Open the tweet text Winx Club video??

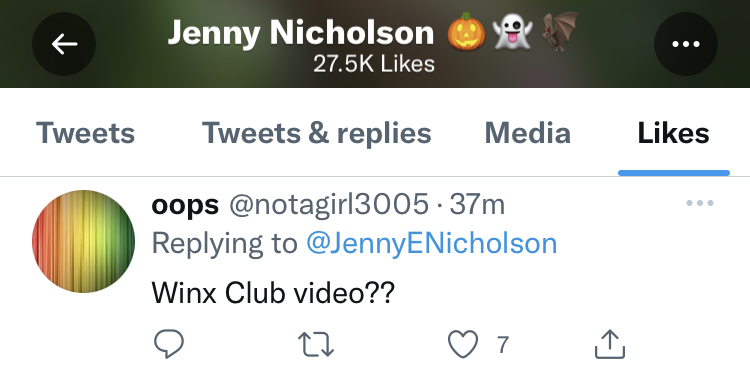click(x=273, y=292)
